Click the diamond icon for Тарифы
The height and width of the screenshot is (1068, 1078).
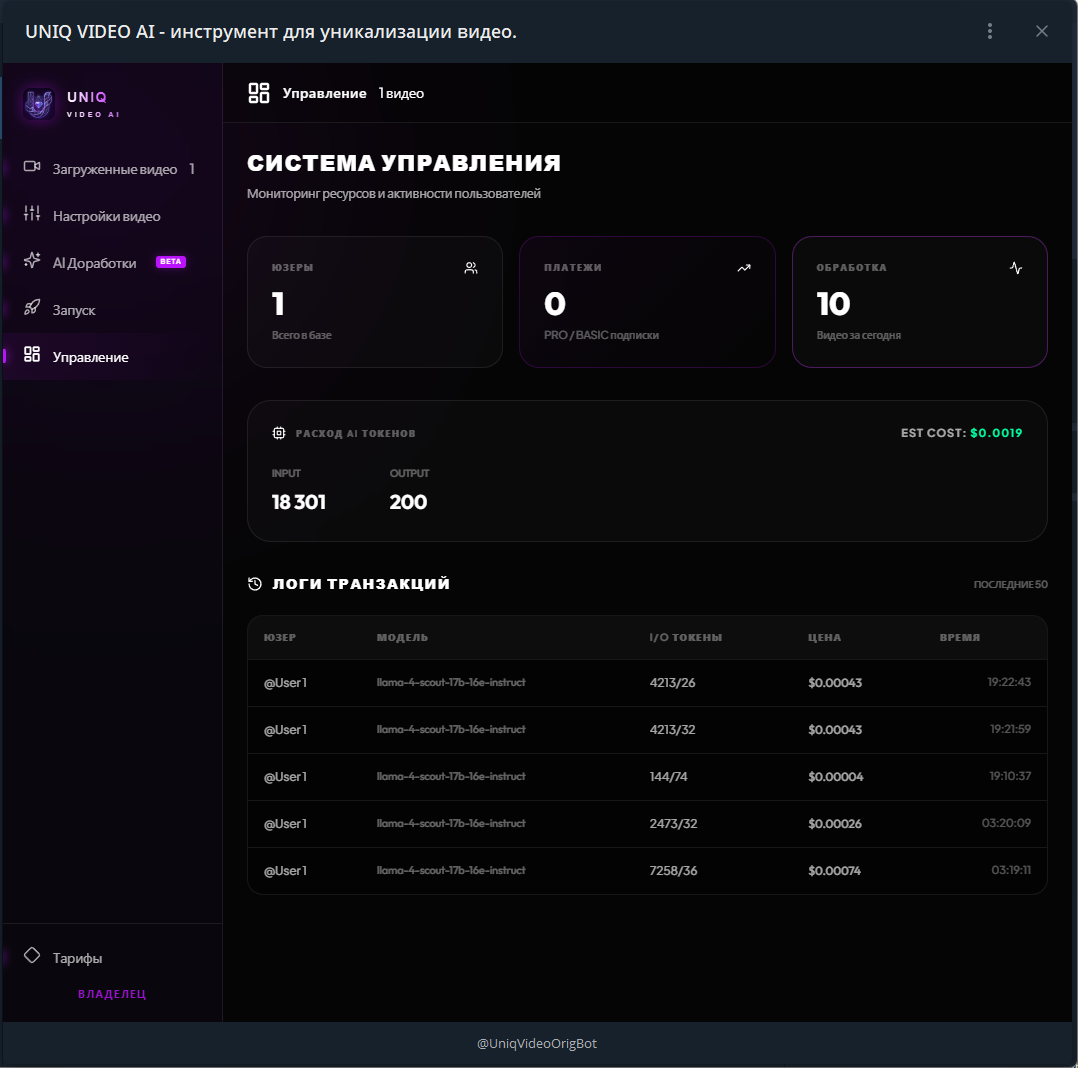[32, 956]
